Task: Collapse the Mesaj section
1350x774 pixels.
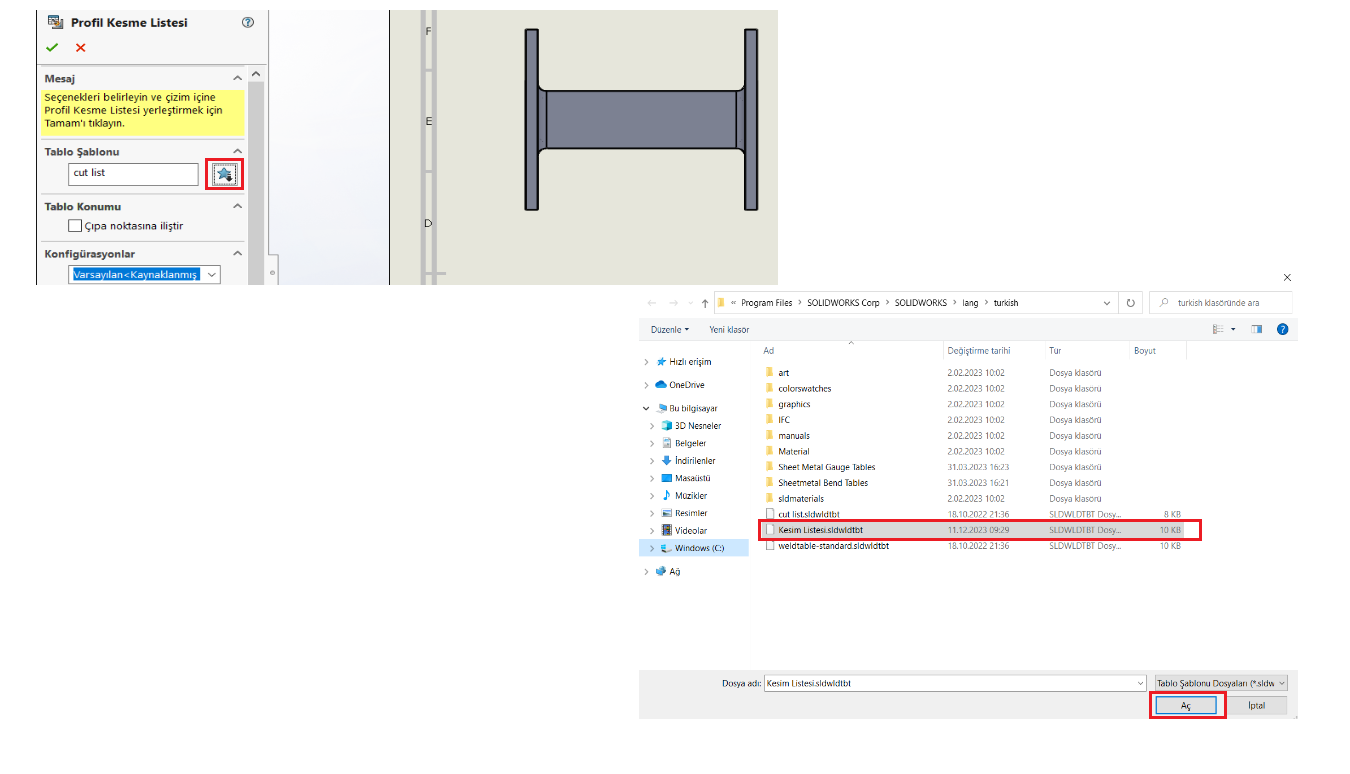Action: (238, 78)
